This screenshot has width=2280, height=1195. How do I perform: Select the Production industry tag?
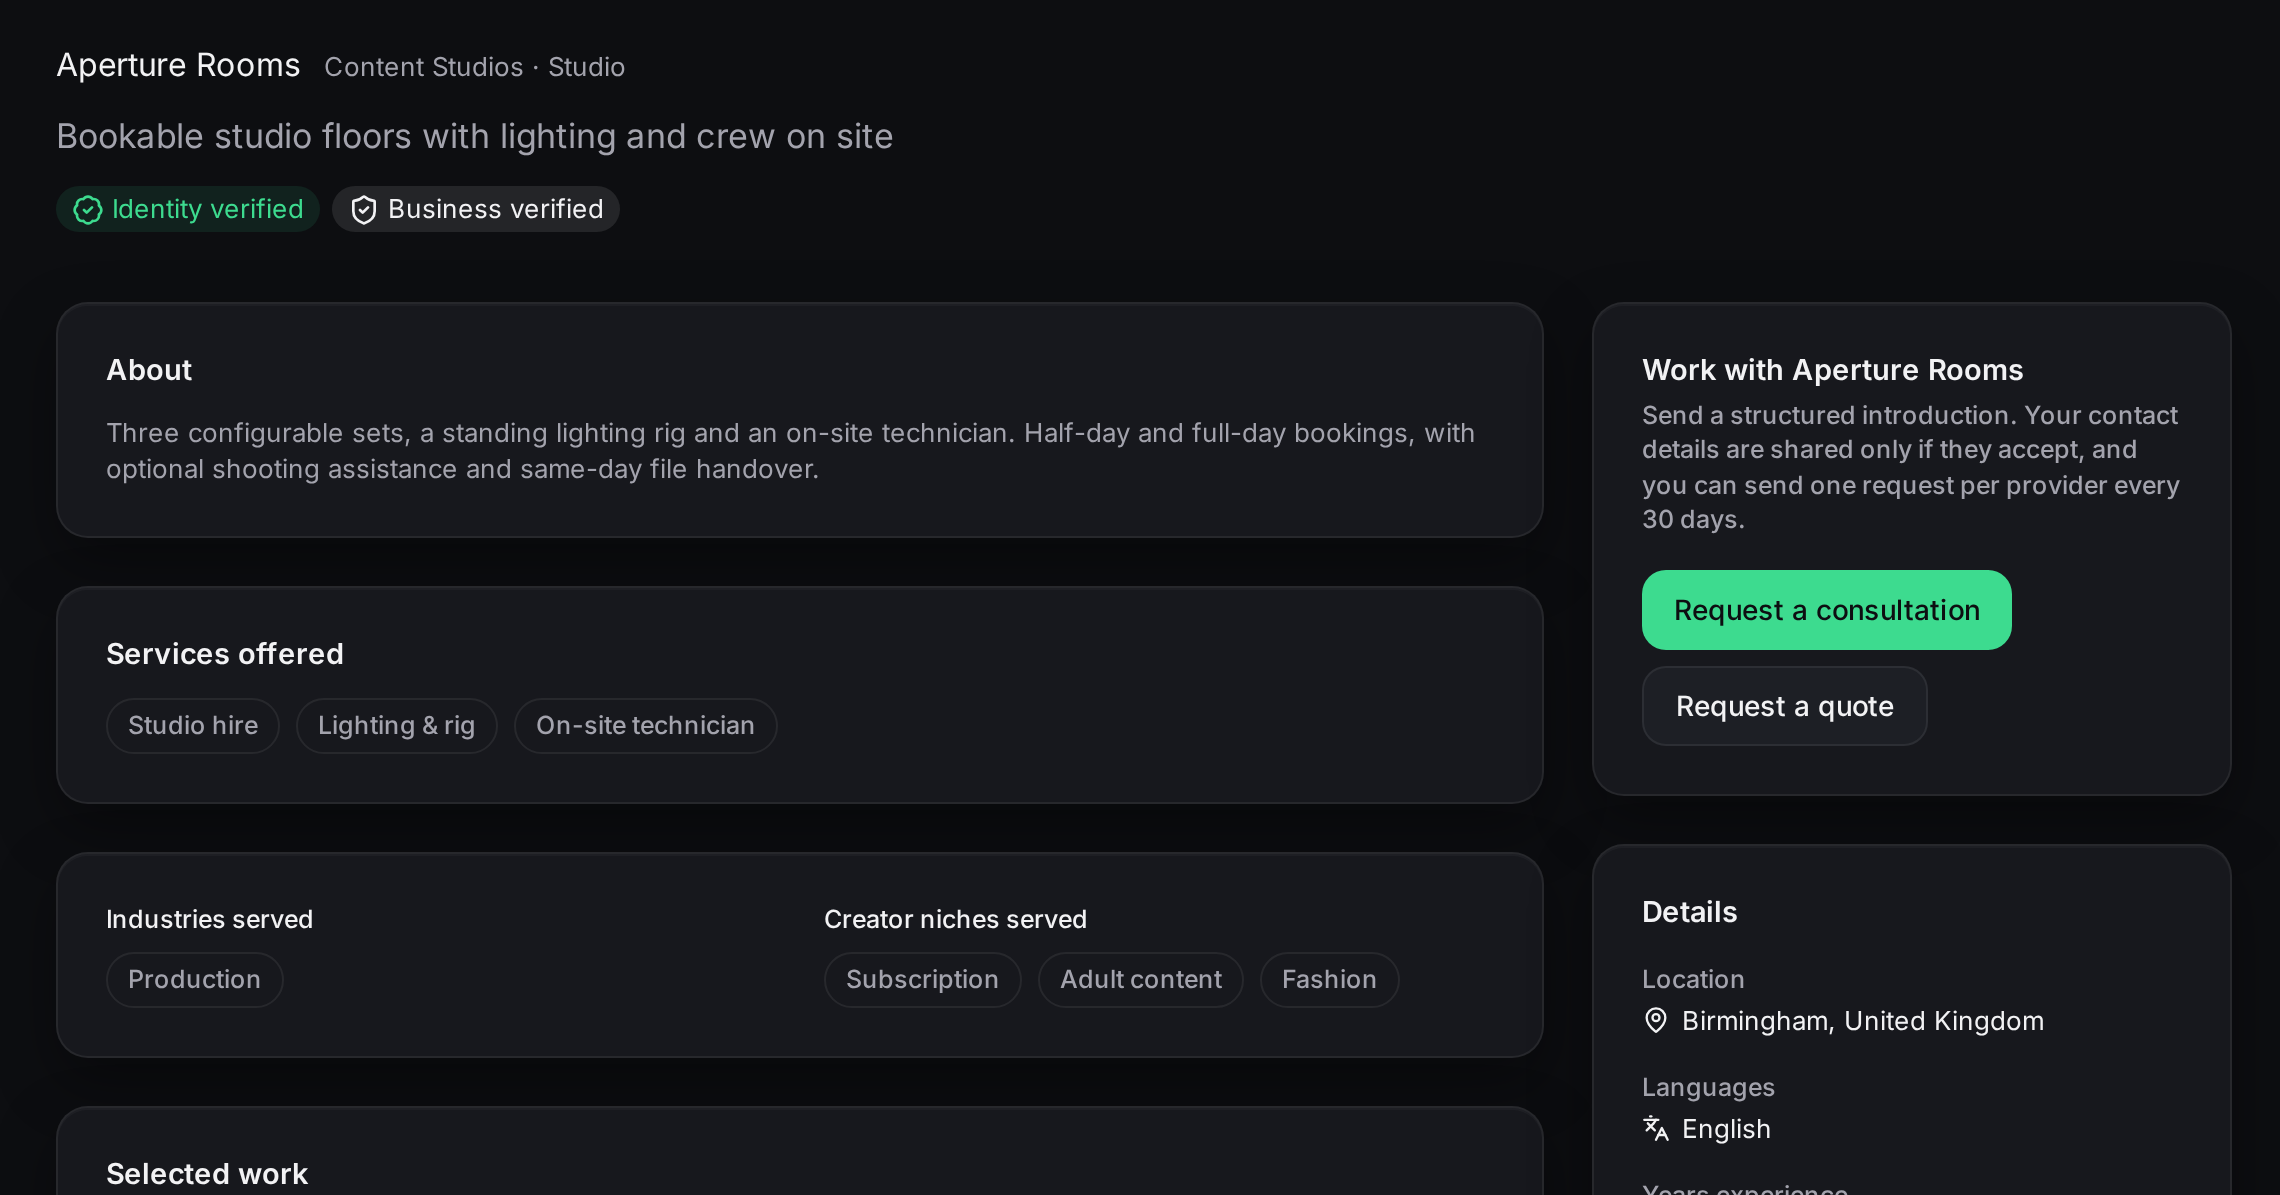[194, 980]
